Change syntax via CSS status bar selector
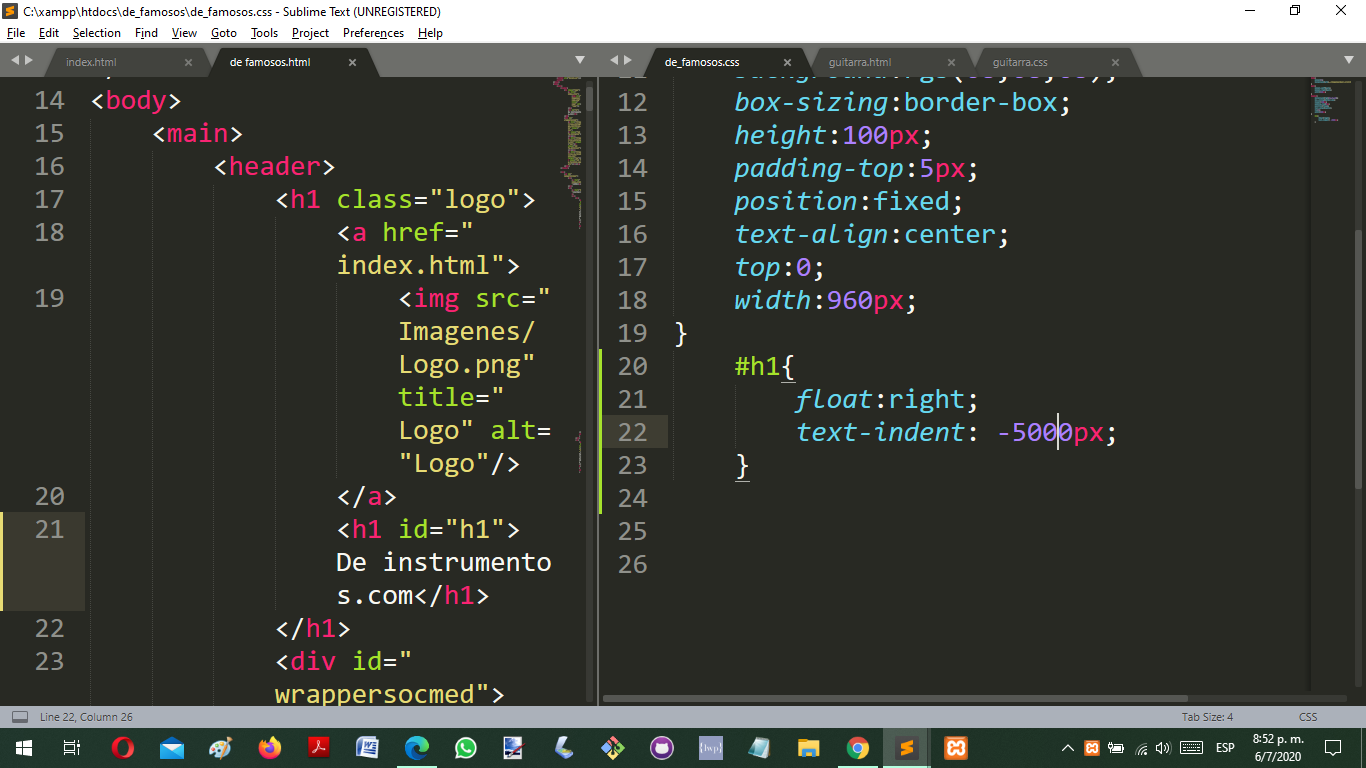This screenshot has height=768, width=1366. pos(1307,717)
